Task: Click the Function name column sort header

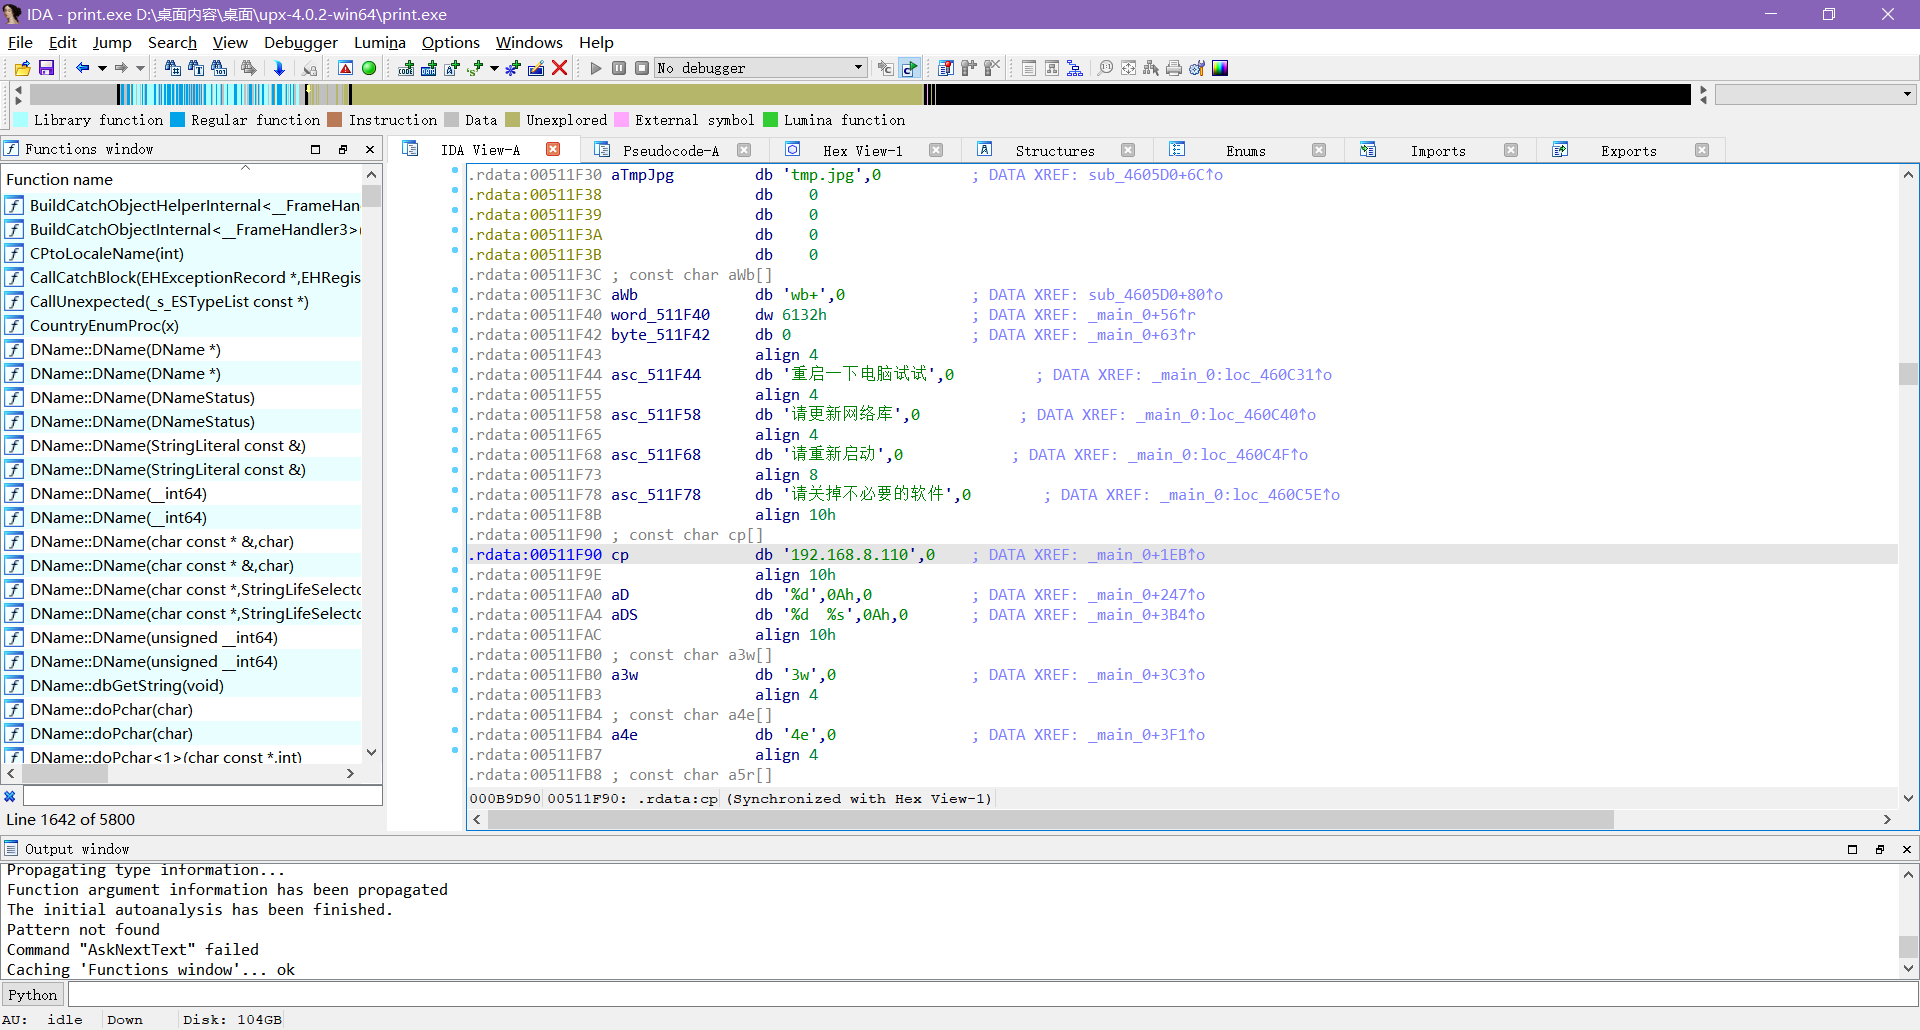Action: pos(182,179)
